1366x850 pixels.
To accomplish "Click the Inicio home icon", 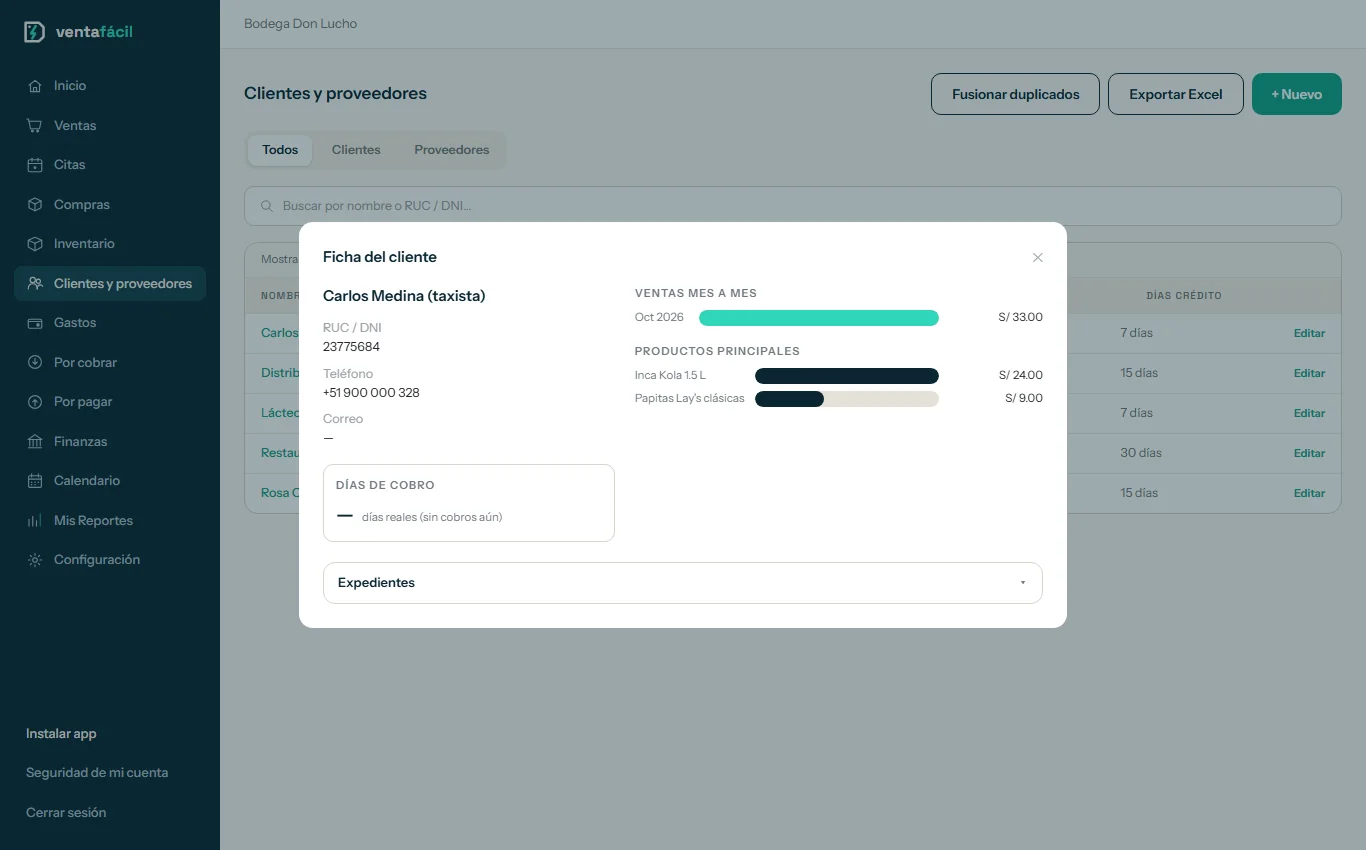I will pos(35,86).
